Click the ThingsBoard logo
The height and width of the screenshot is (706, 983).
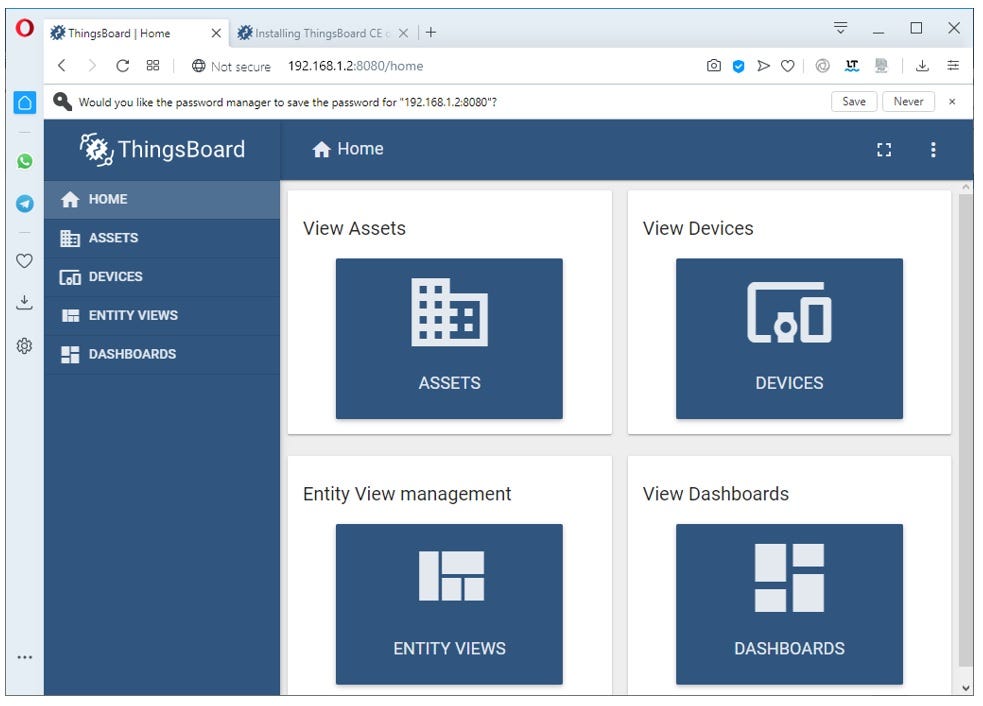162,149
